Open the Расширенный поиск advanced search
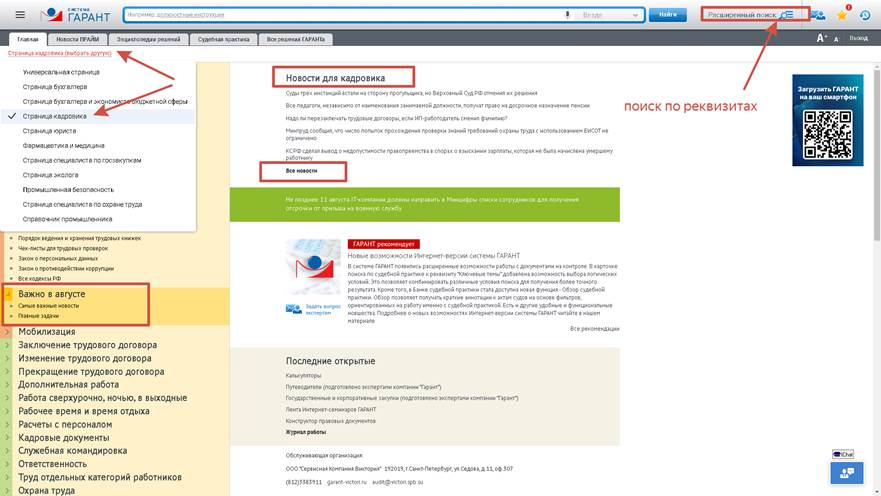This screenshot has width=881, height=496. [750, 15]
